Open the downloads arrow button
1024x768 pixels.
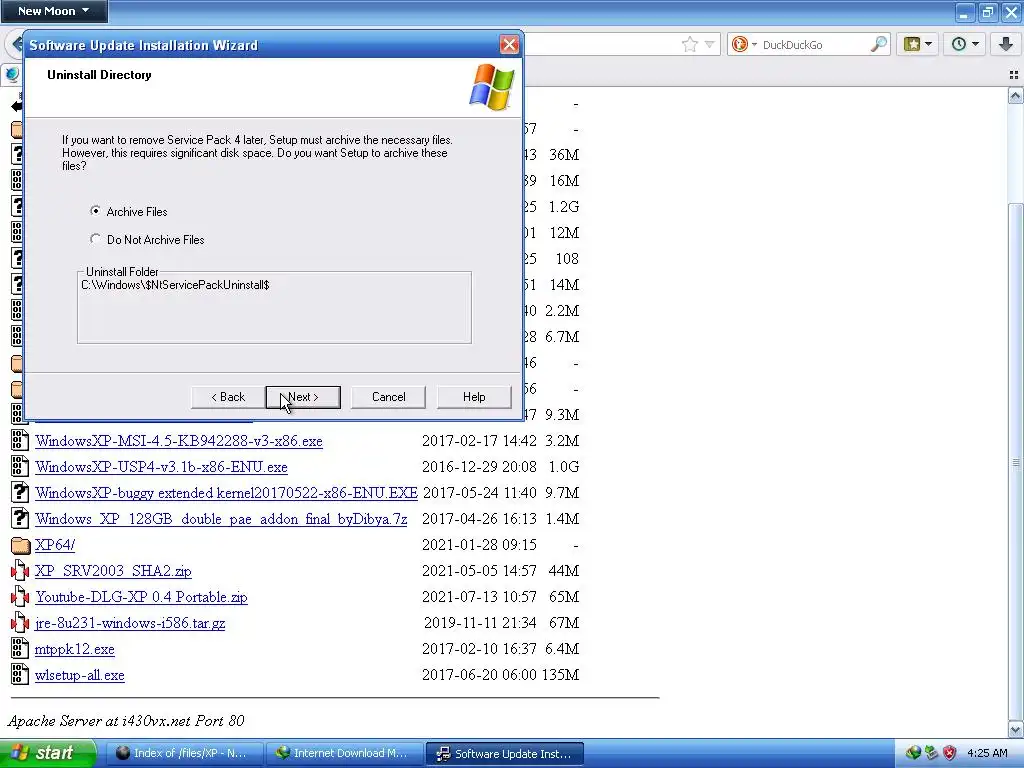pos(1006,44)
